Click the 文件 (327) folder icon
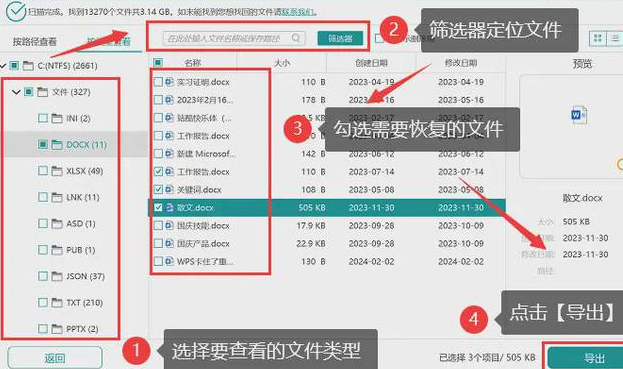This screenshot has height=369, width=623. 43,92
